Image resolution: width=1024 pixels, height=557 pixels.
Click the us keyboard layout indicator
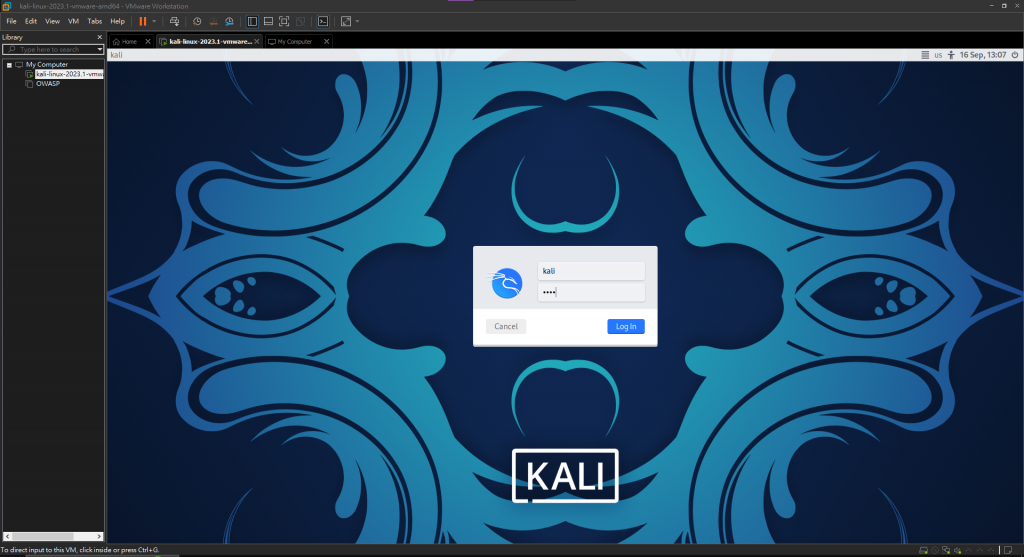click(938, 55)
